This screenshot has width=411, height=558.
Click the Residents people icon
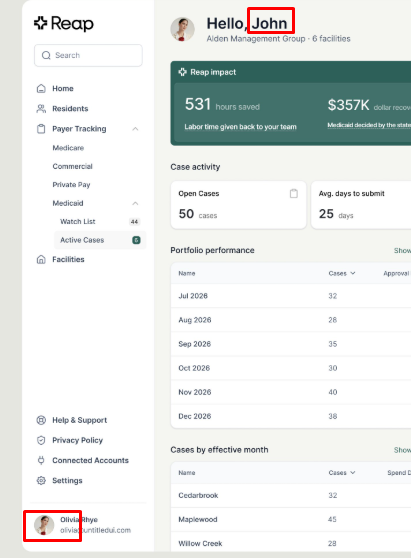click(x=41, y=109)
